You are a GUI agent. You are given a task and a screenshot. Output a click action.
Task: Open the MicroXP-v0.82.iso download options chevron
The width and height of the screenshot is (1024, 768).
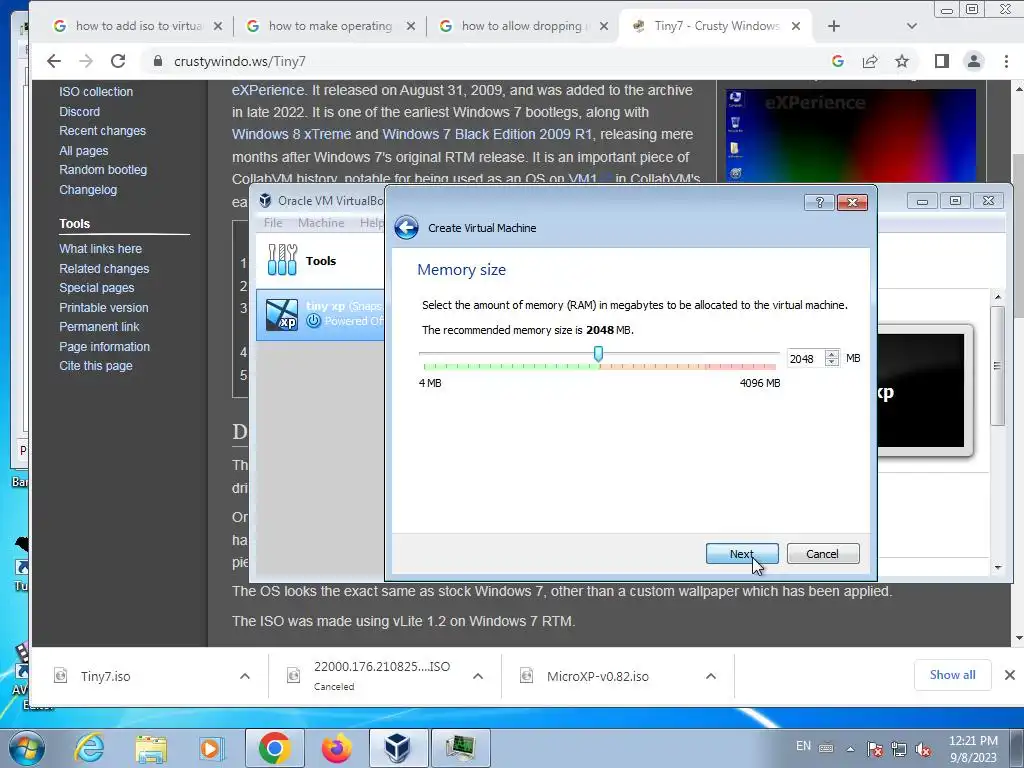(x=711, y=677)
